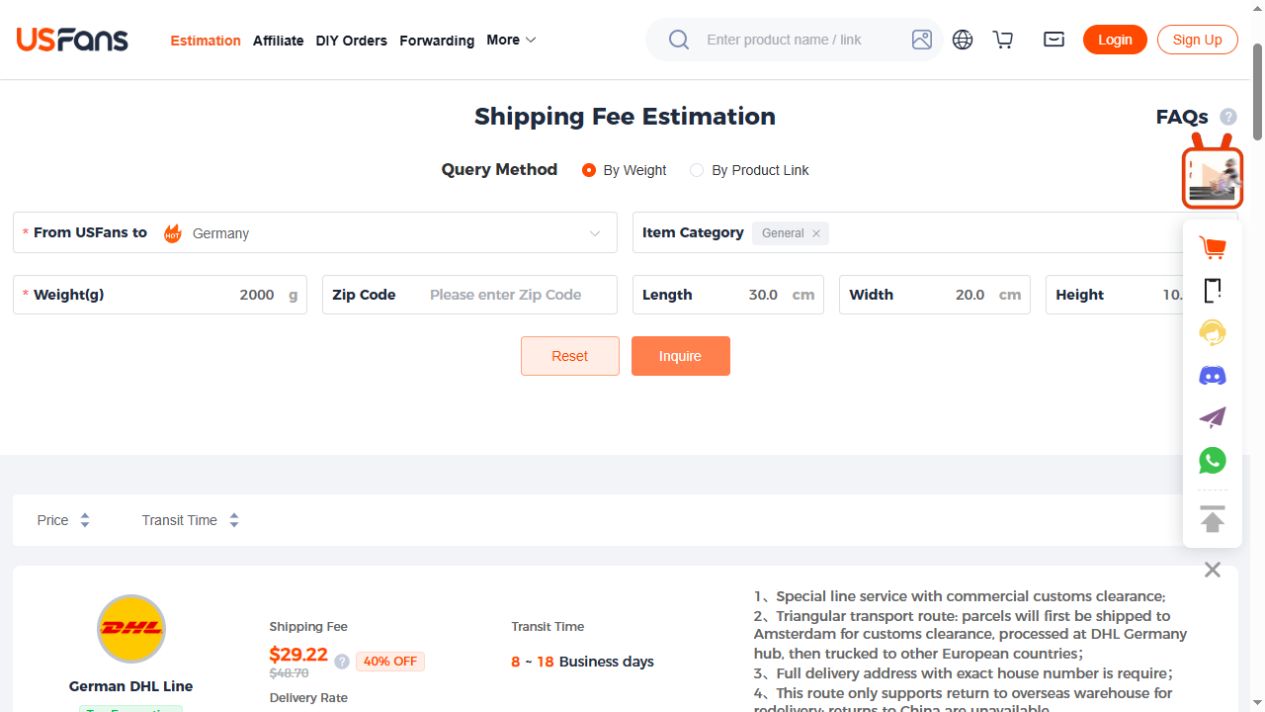1265x712 pixels.
Task: Select By Product Link query method
Action: [749, 170]
